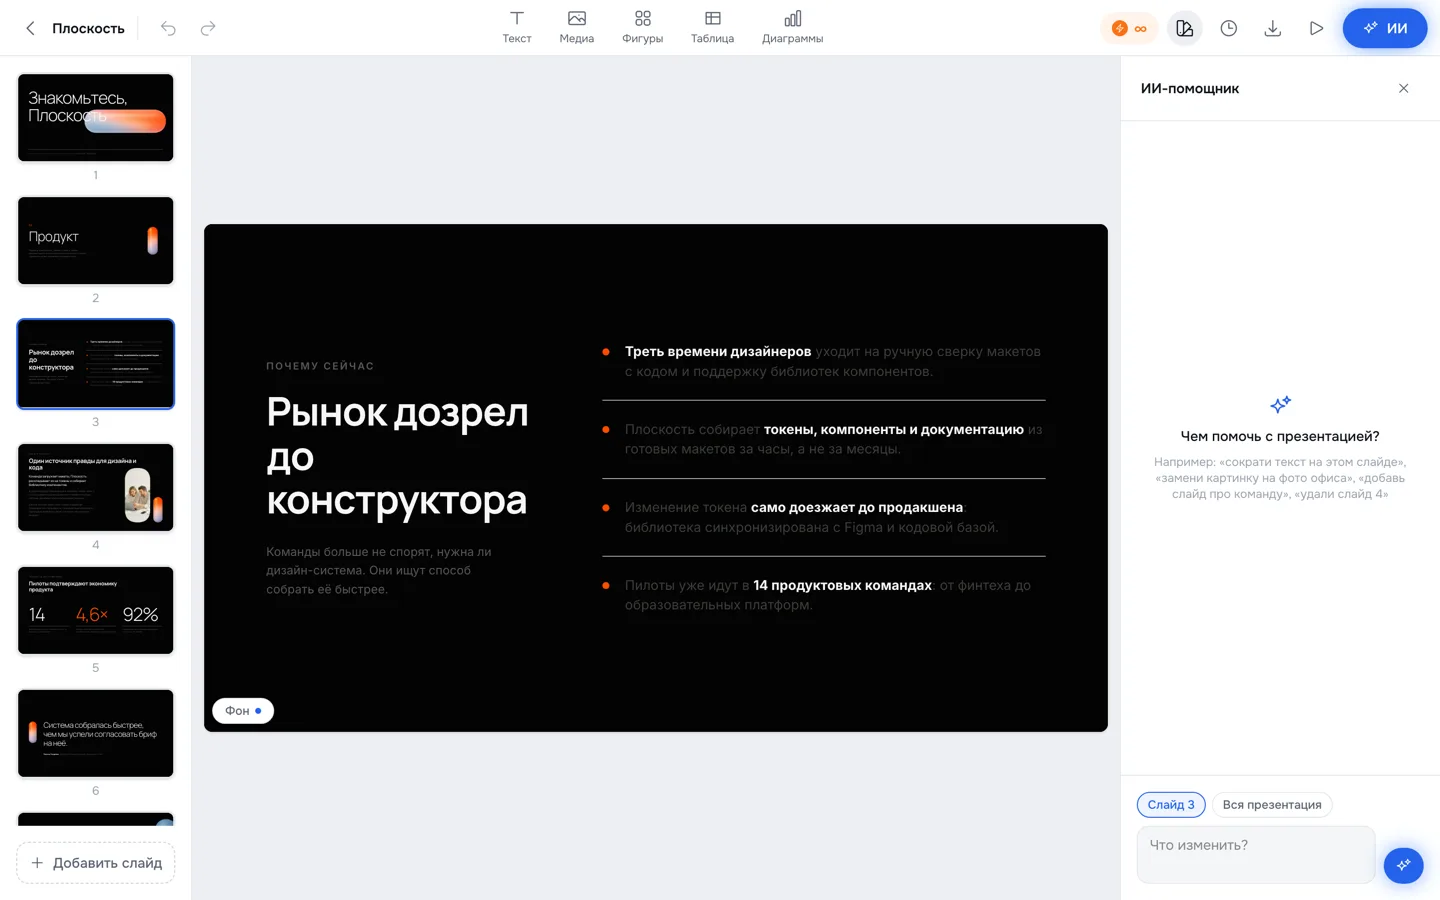
Task: Open the Диаграммы tool
Action: (x=793, y=27)
